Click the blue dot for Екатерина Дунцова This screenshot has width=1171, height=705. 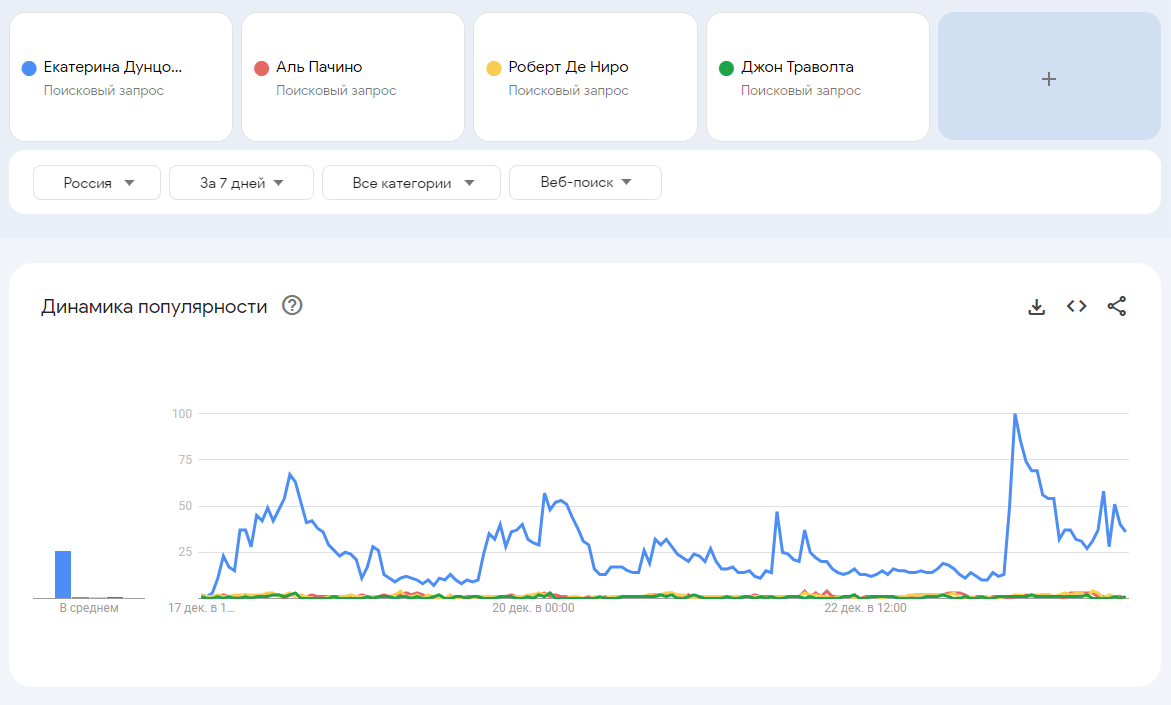29,69
